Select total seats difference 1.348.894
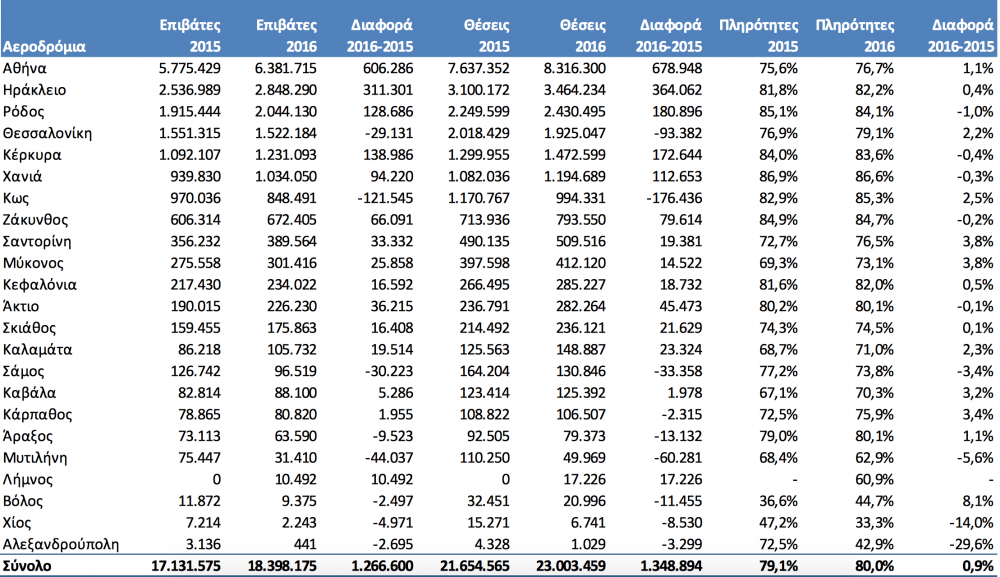This screenshot has height=577, width=1000. pos(672,566)
